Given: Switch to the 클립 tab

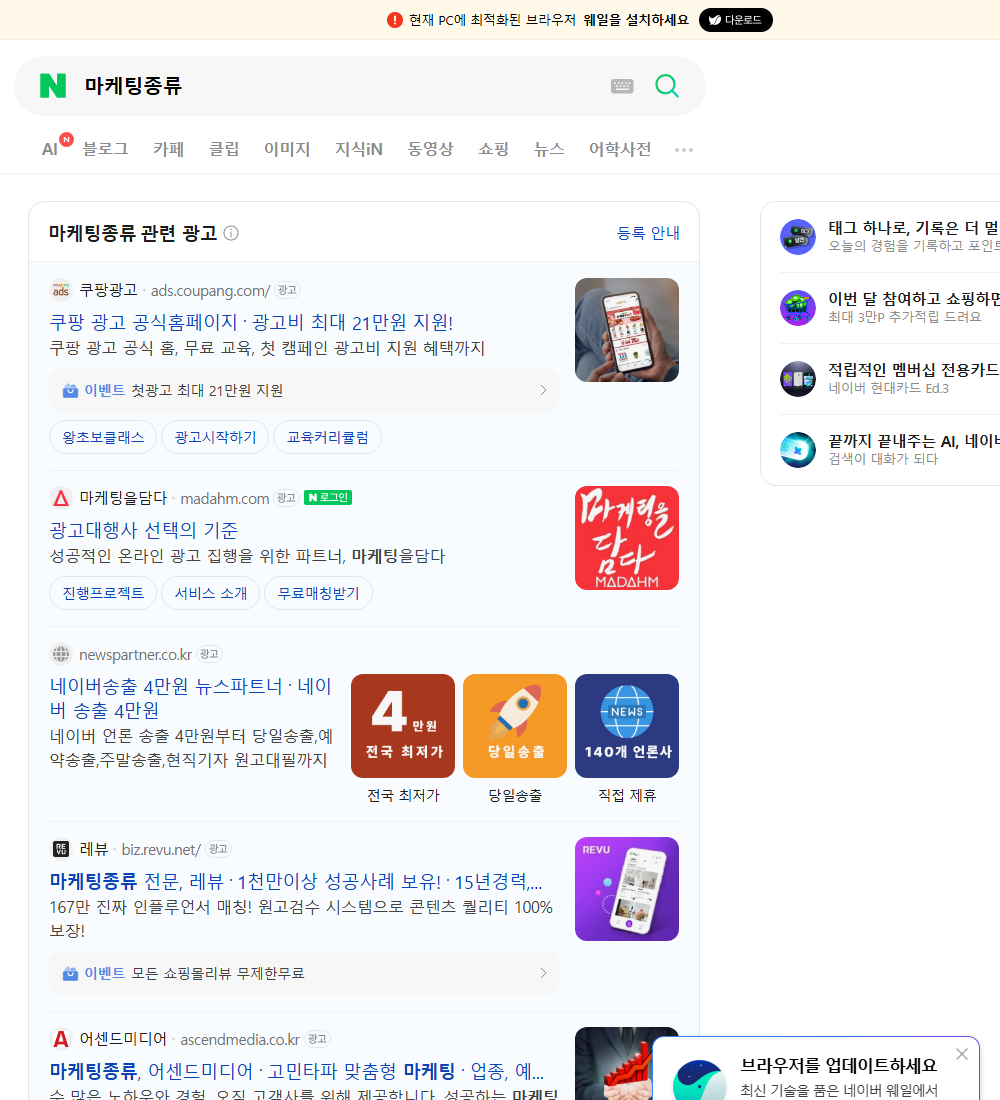Looking at the screenshot, I should (224, 149).
